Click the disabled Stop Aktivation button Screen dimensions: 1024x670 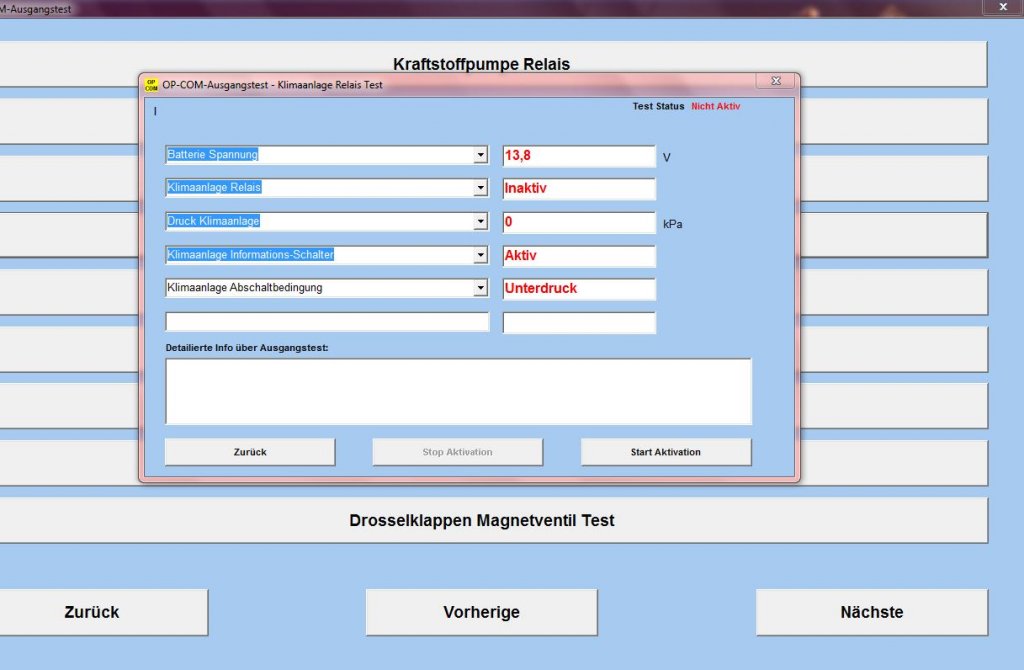[457, 452]
